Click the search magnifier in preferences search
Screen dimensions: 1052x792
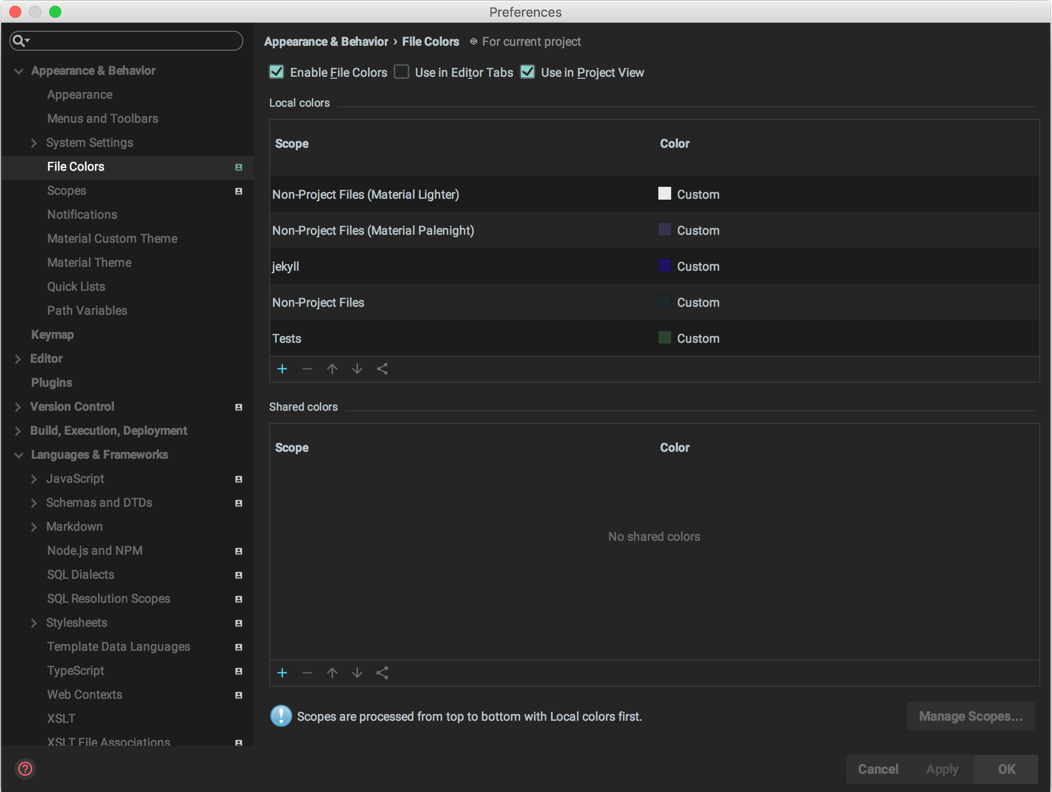21,40
